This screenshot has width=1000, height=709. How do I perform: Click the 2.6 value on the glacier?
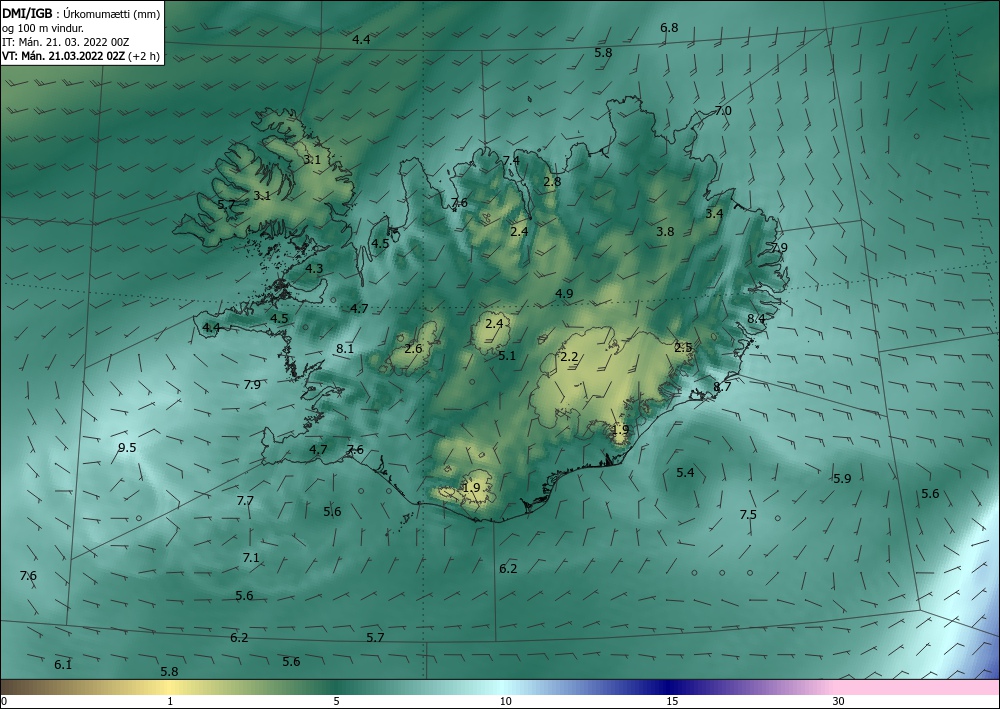413,349
